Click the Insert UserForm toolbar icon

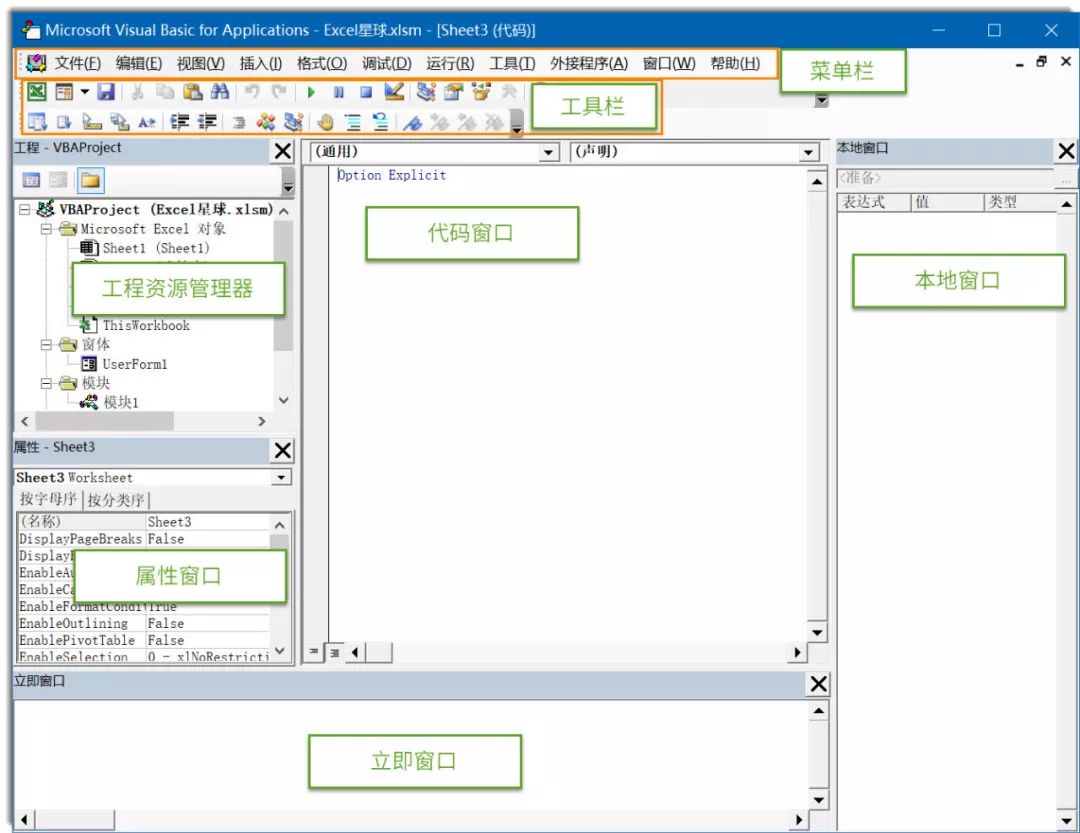coord(64,92)
